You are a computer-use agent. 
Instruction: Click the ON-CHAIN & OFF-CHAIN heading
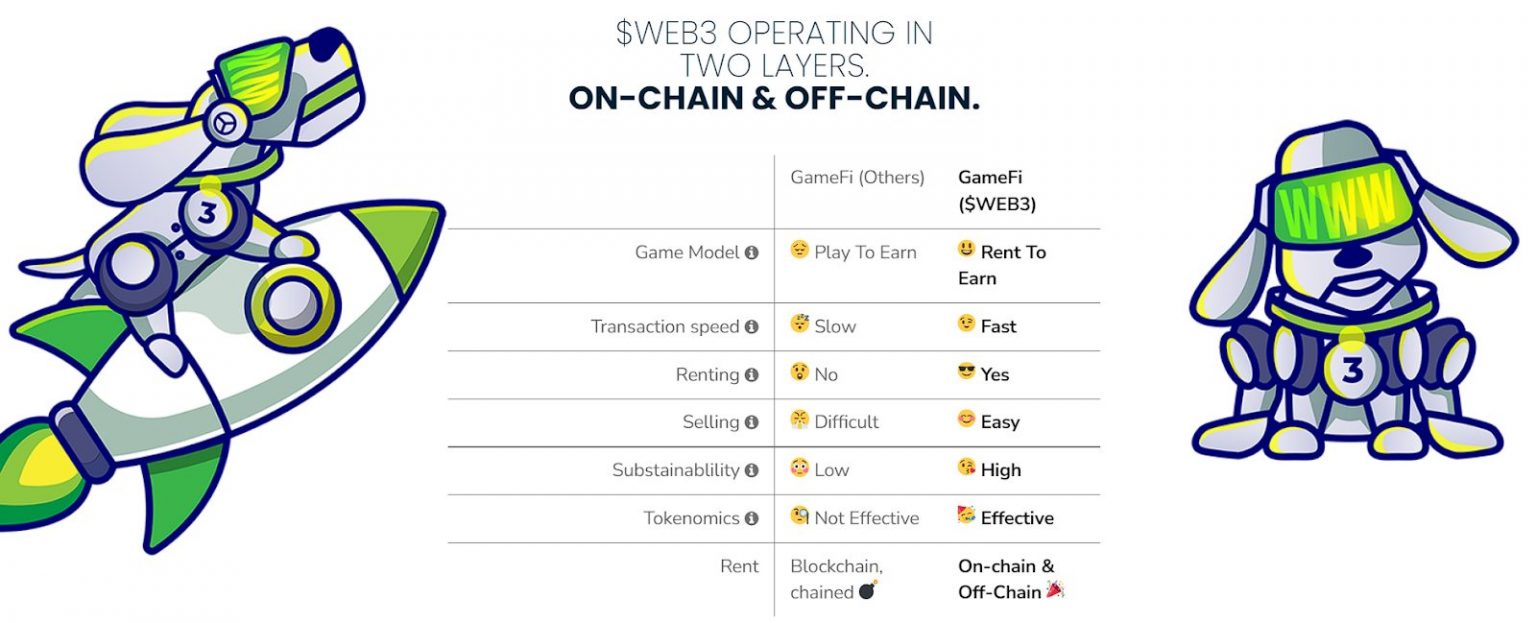pyautogui.click(x=774, y=99)
